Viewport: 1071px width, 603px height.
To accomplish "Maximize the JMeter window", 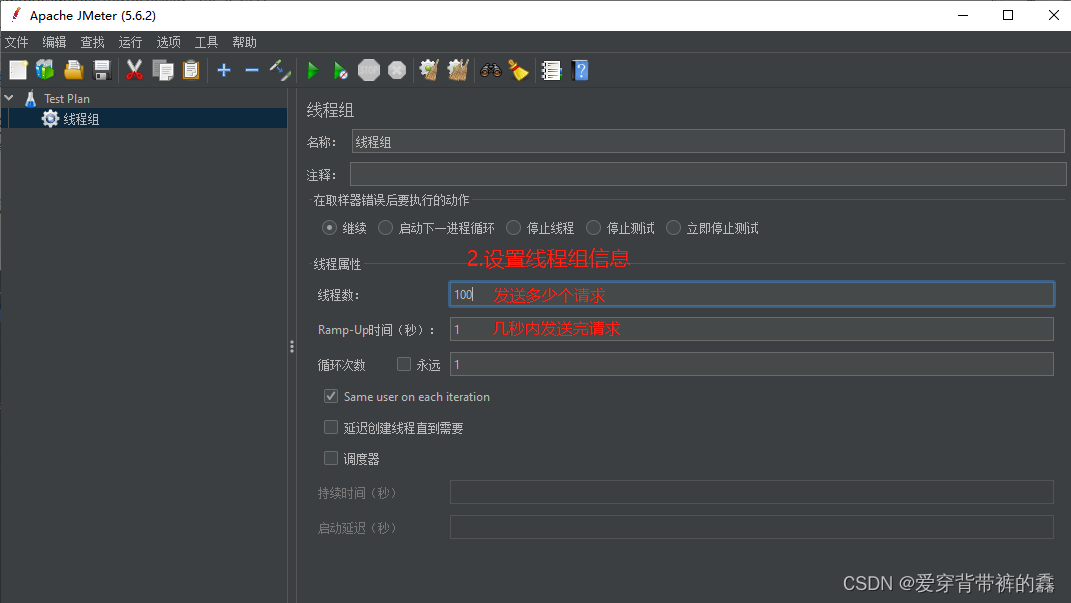I will coord(1007,15).
